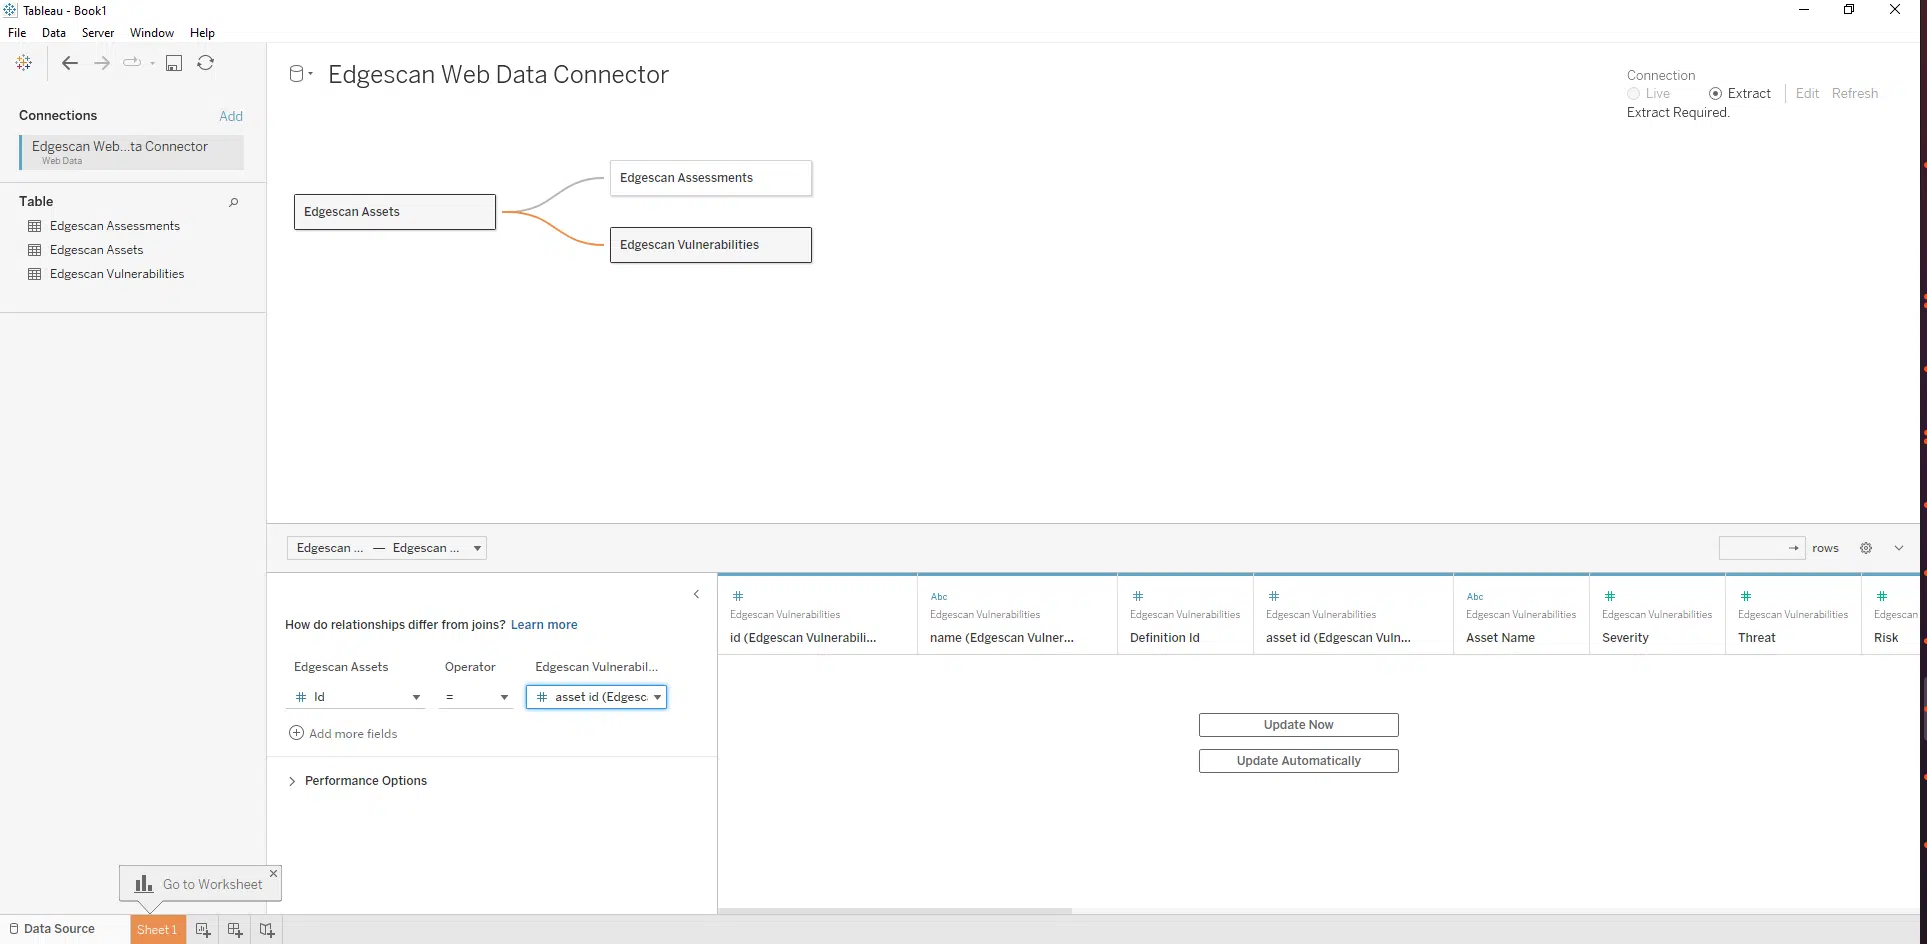Open the Server menu
Viewport: 1927px width, 944px height.
98,33
